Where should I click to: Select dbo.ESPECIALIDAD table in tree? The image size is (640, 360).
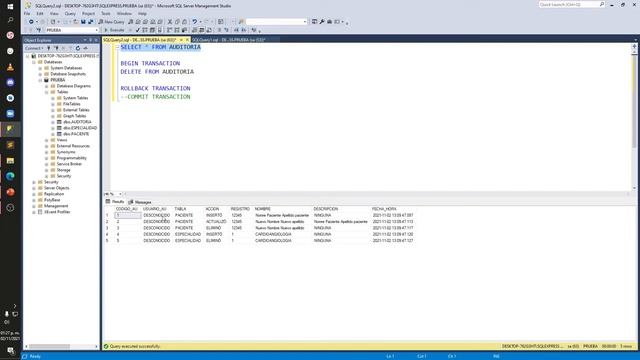coord(80,128)
